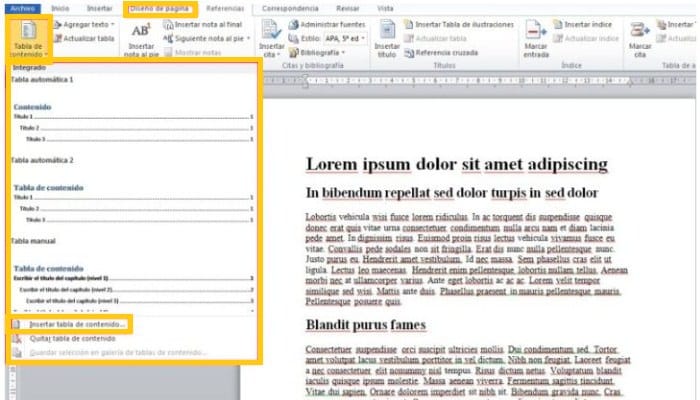This screenshot has height=400, width=700.
Task: Click paragraph starting 'Consectetuer suspendisse orci'
Action: click(468, 371)
